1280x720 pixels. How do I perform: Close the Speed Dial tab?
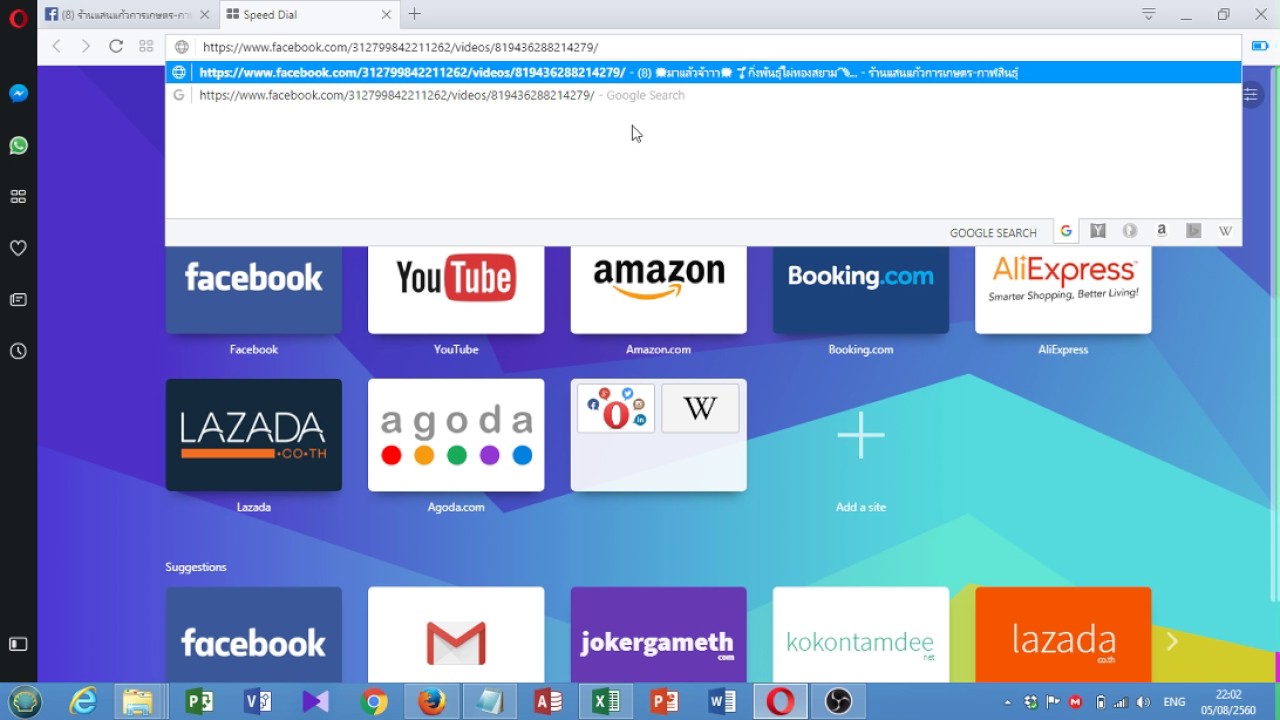(x=387, y=15)
